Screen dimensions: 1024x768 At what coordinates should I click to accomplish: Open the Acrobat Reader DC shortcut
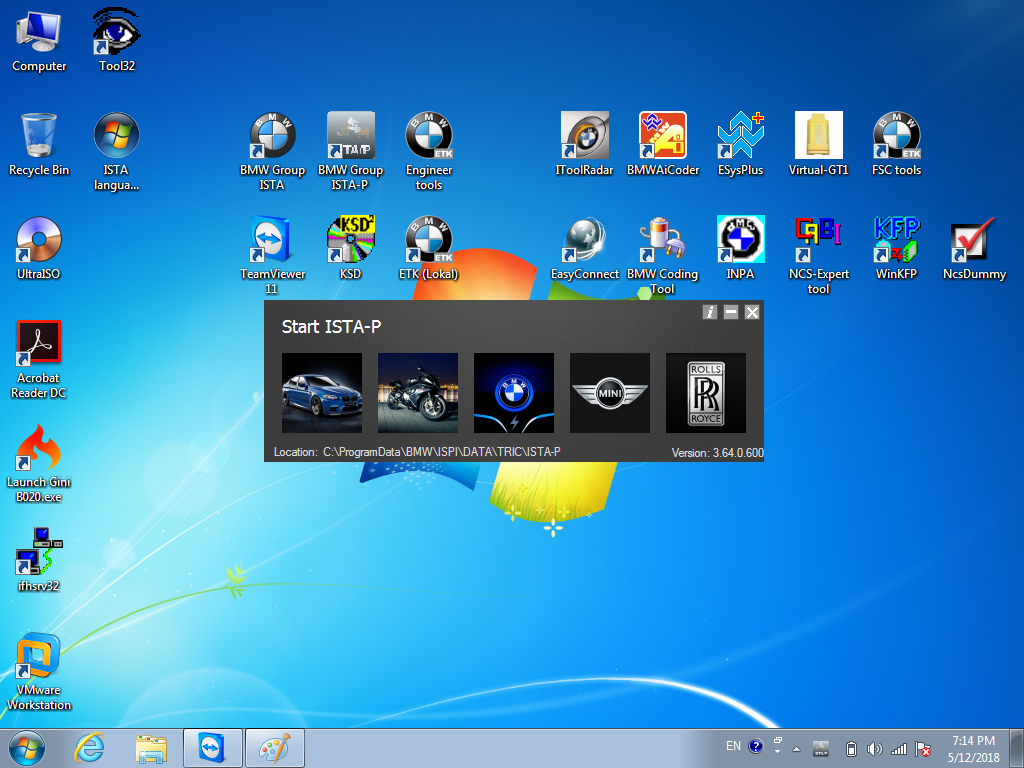tap(39, 359)
